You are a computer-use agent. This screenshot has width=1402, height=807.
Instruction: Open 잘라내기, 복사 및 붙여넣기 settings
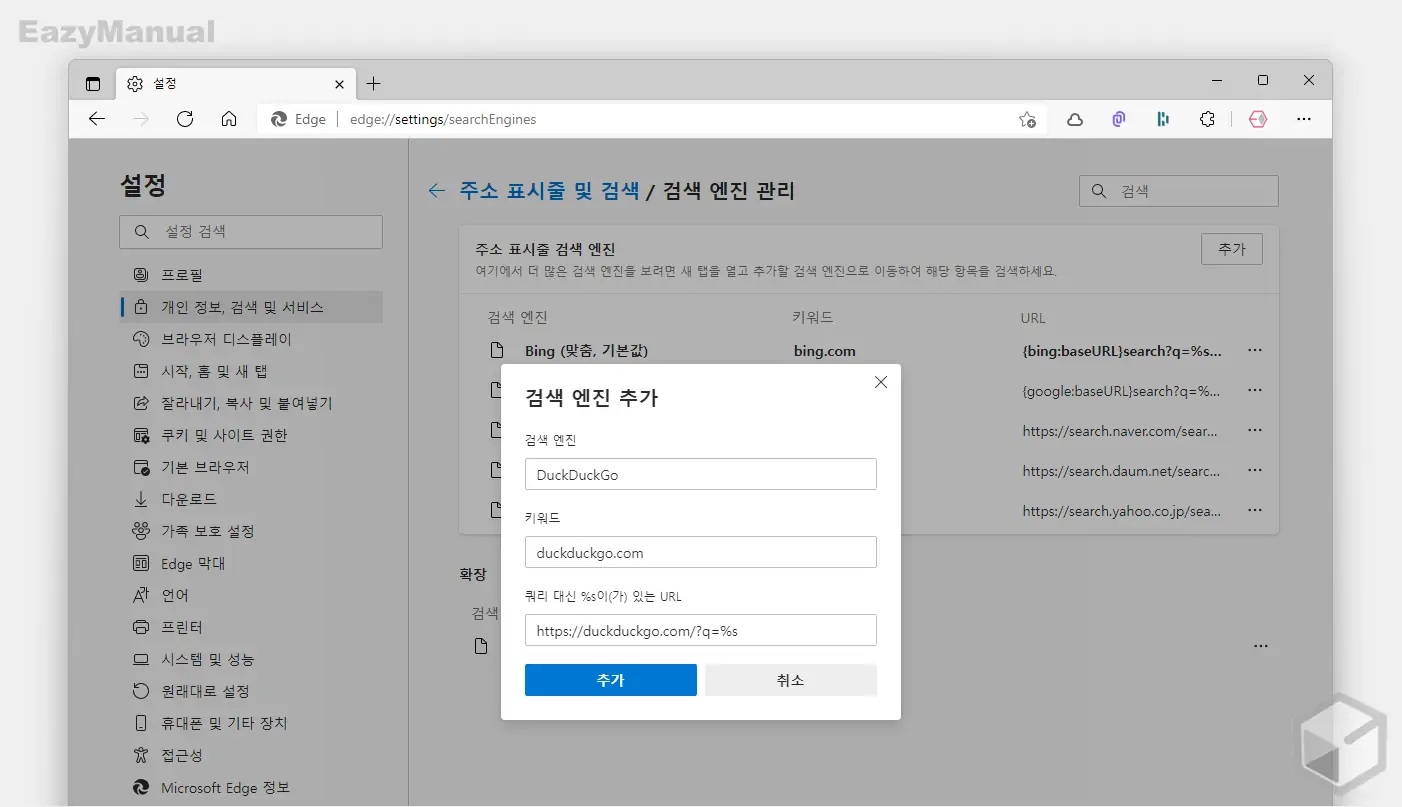251,403
